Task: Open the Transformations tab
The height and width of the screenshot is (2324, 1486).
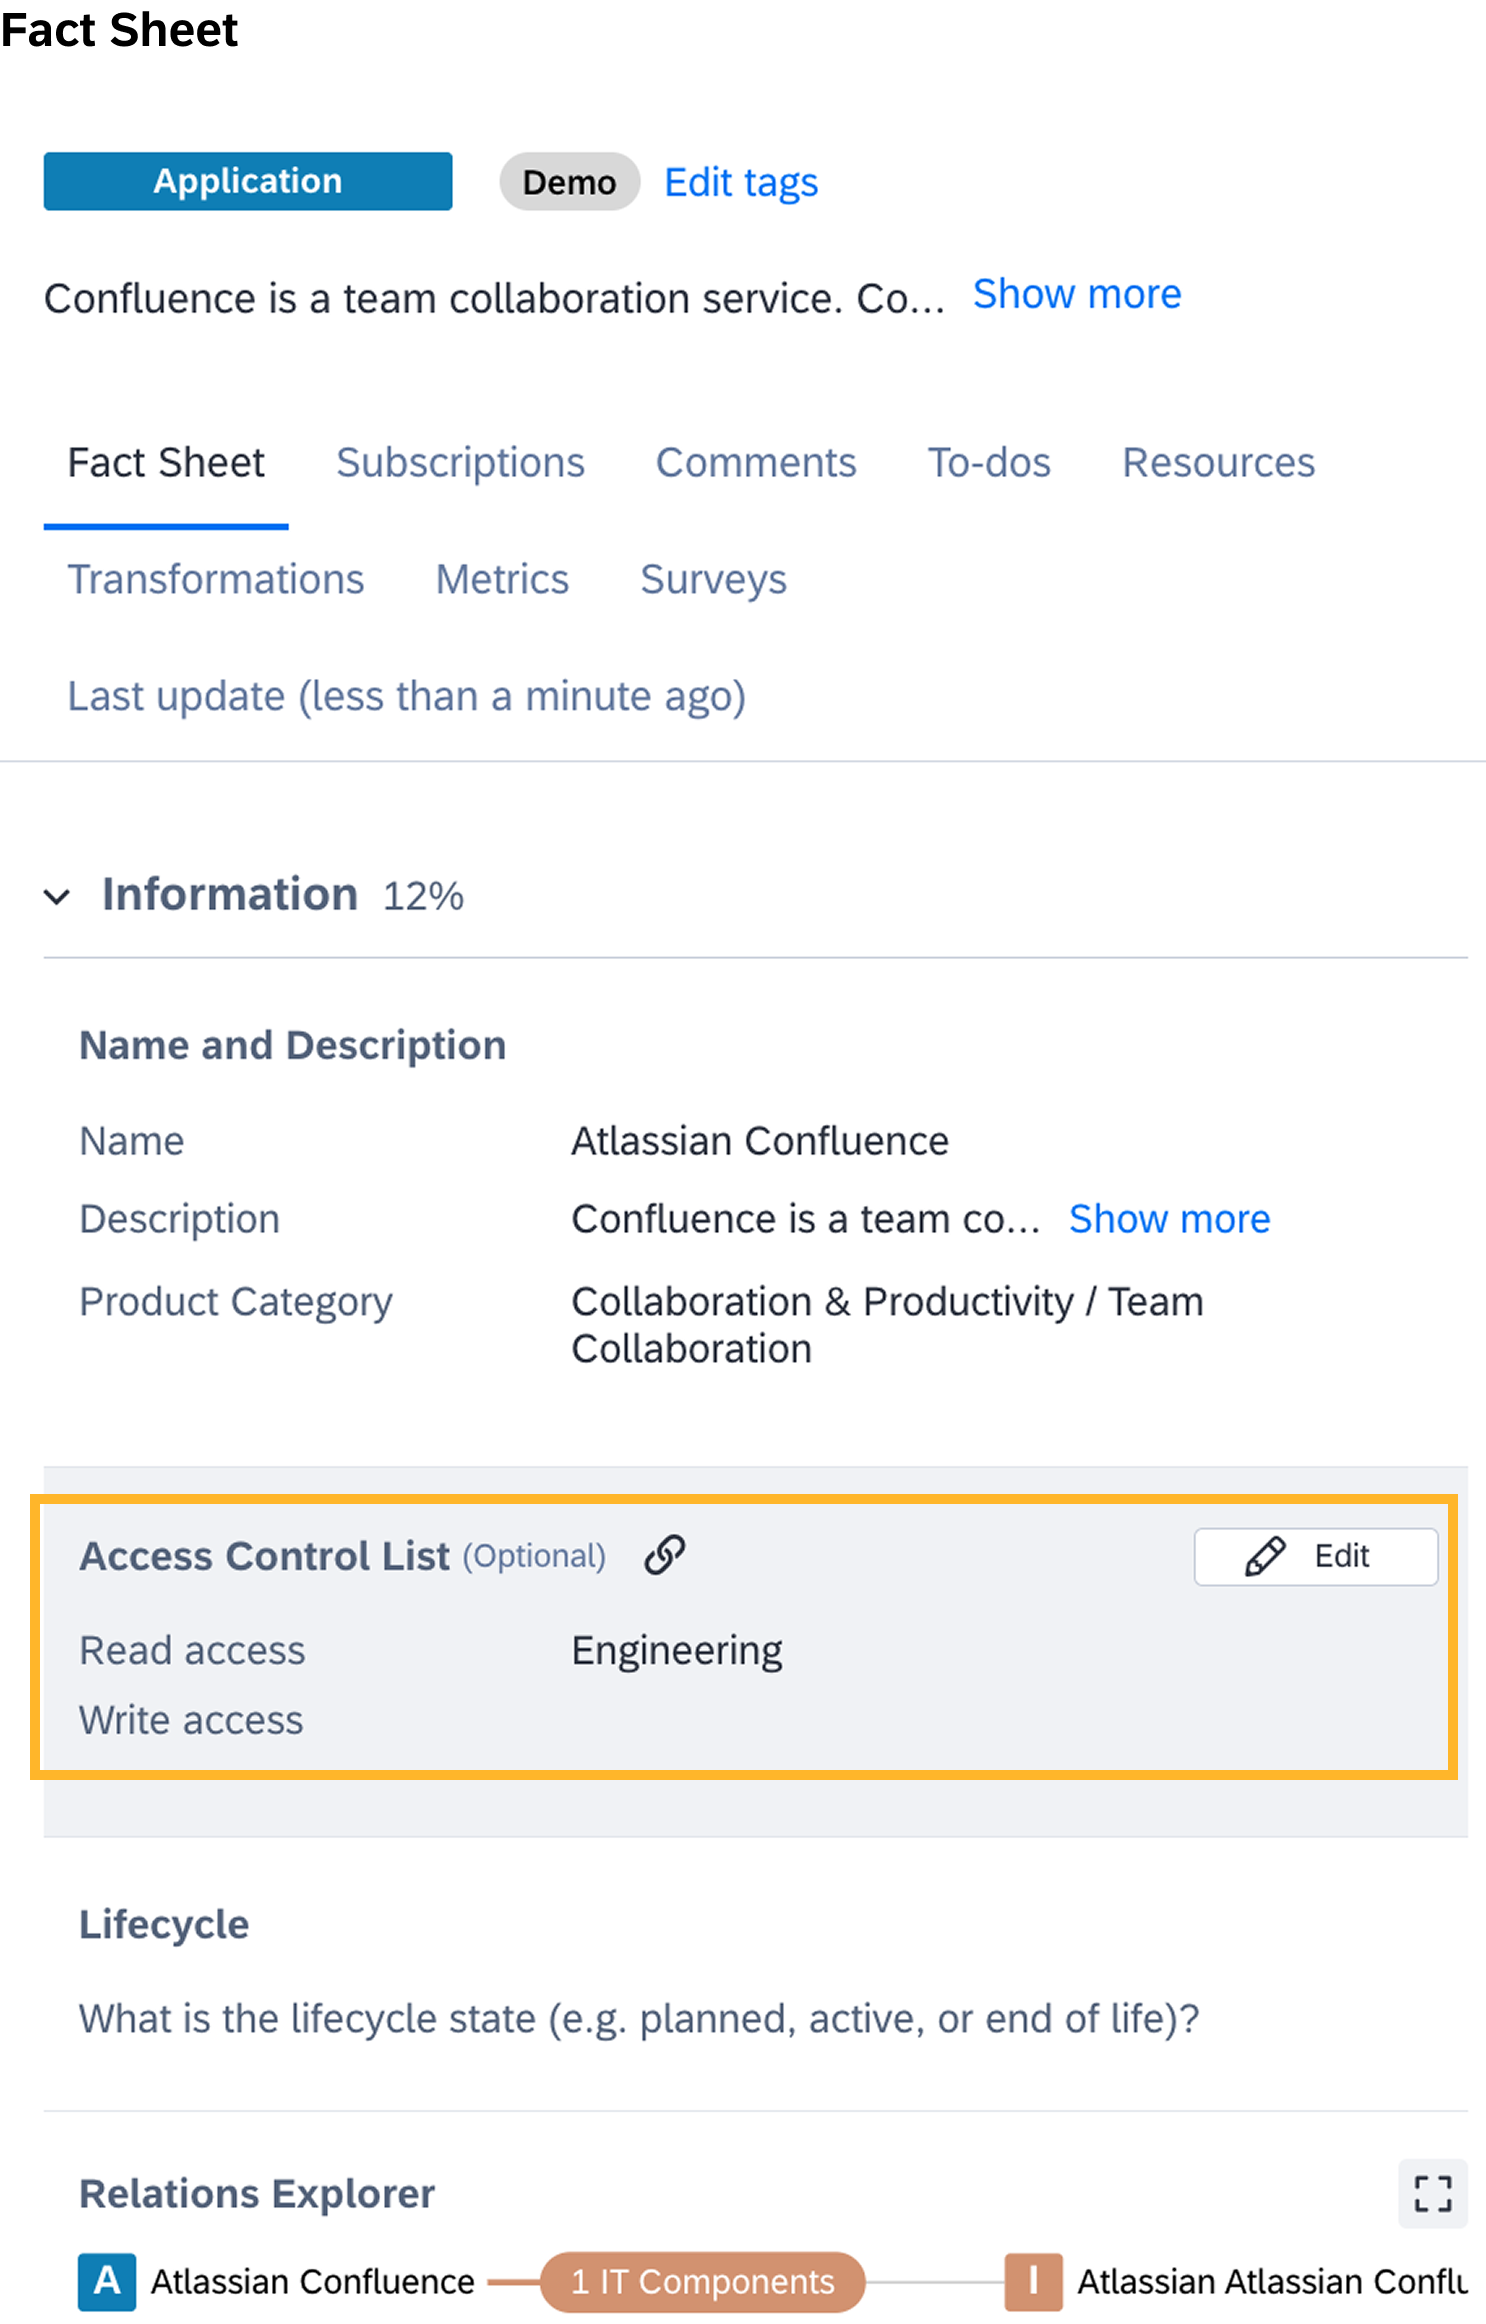Action: pyautogui.click(x=216, y=580)
